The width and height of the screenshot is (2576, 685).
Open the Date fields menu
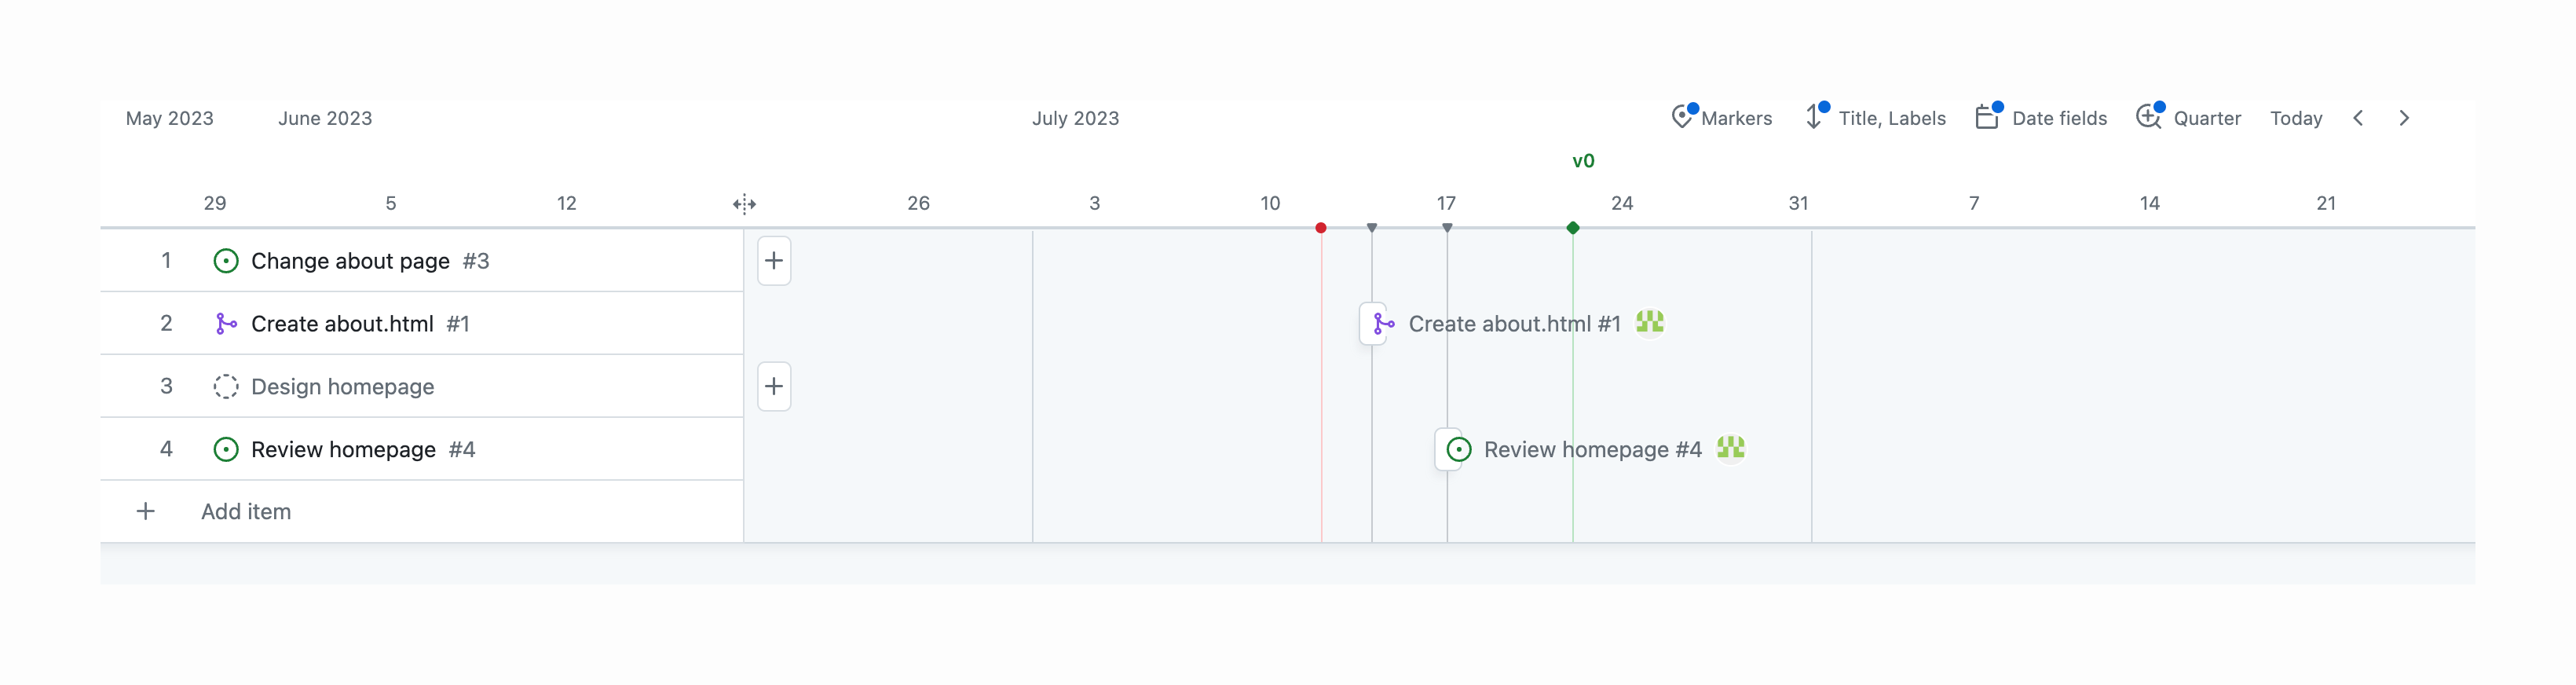[x=2042, y=118]
